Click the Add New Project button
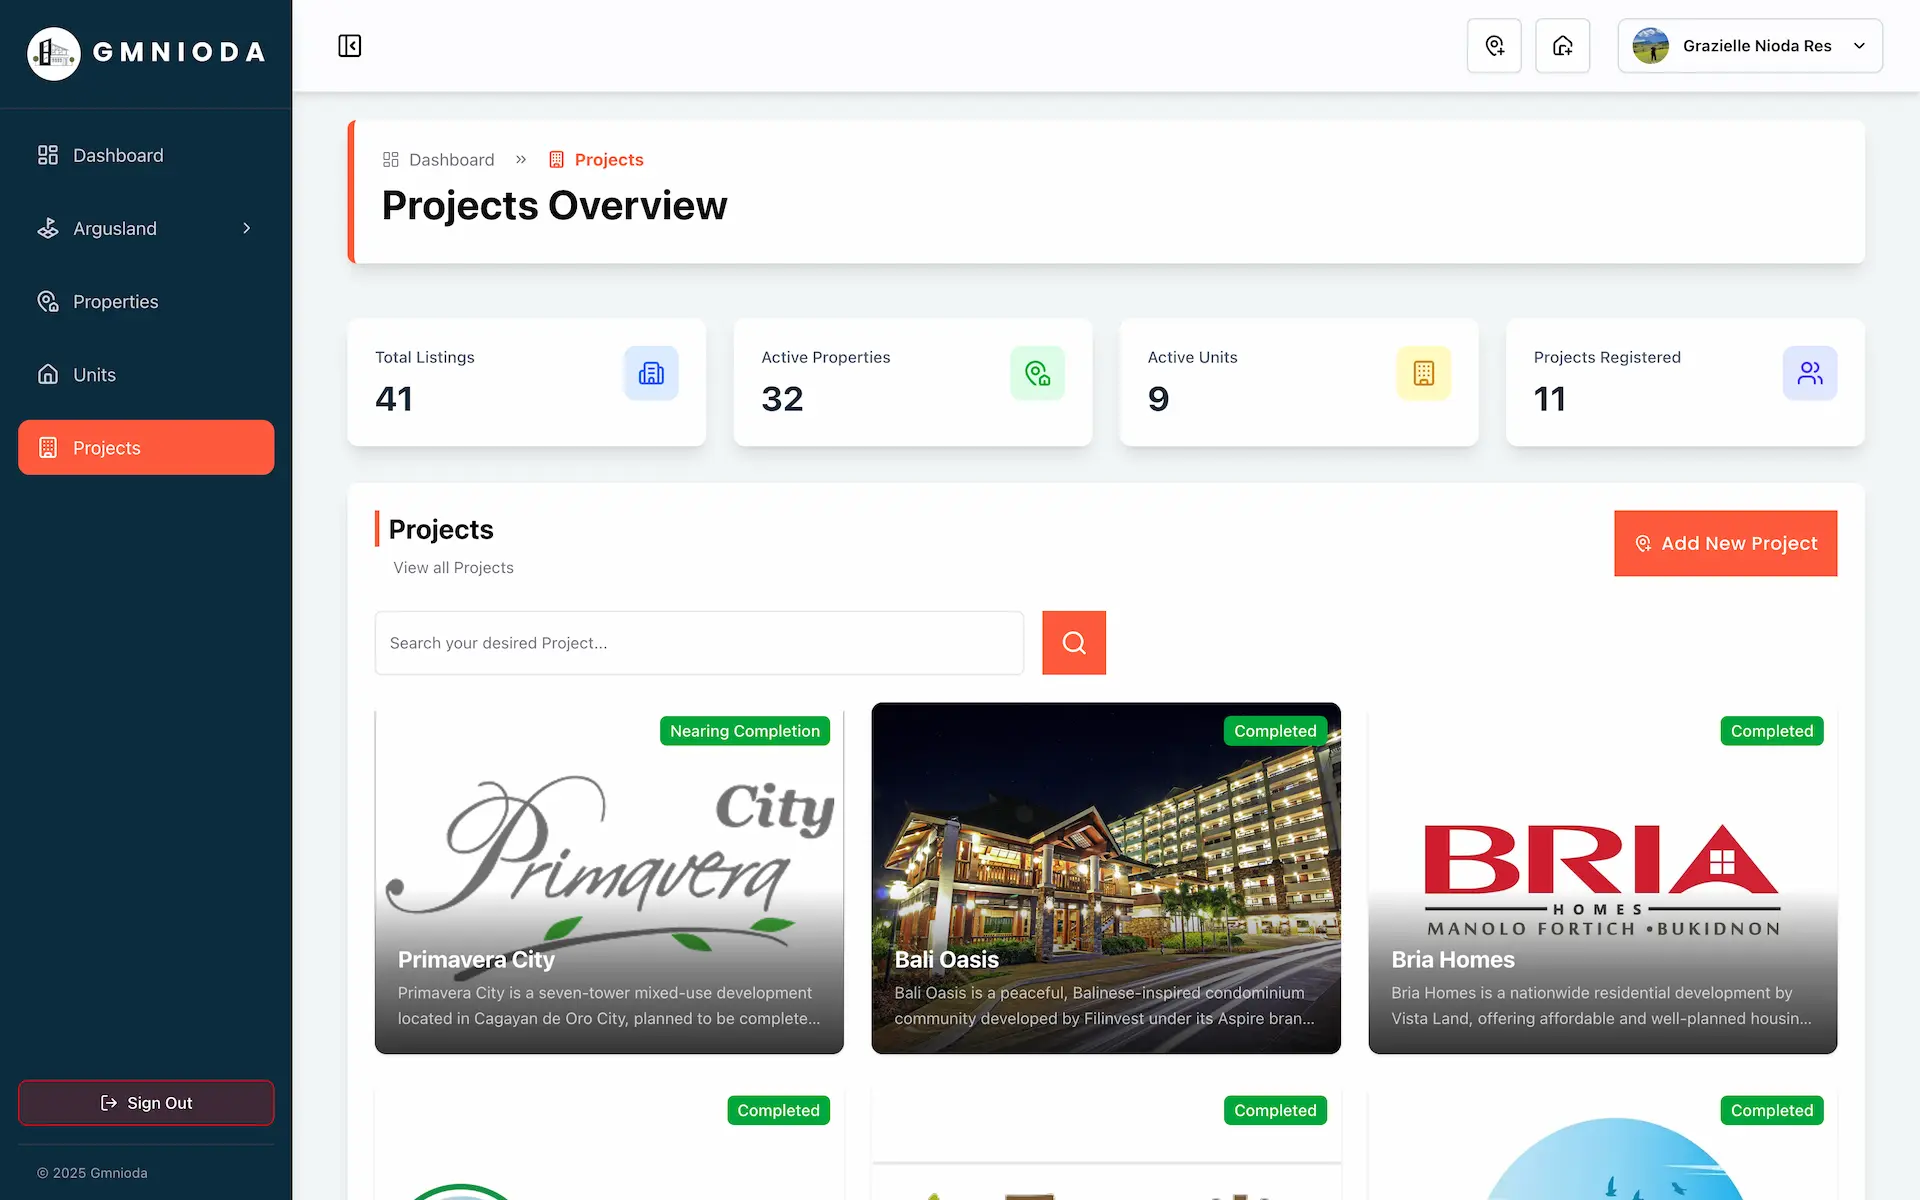 tap(1725, 543)
